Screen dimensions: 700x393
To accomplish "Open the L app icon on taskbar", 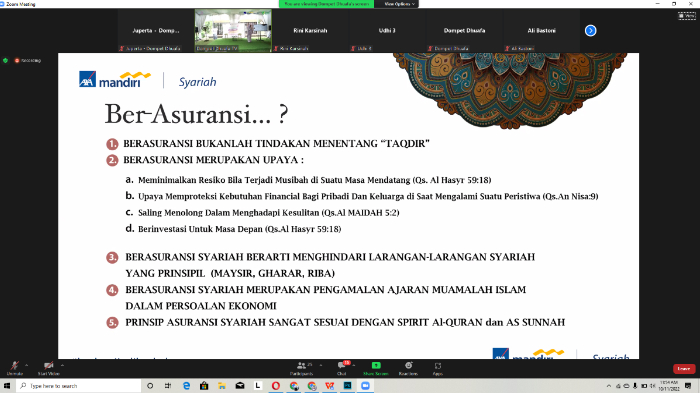I will click(x=258, y=385).
